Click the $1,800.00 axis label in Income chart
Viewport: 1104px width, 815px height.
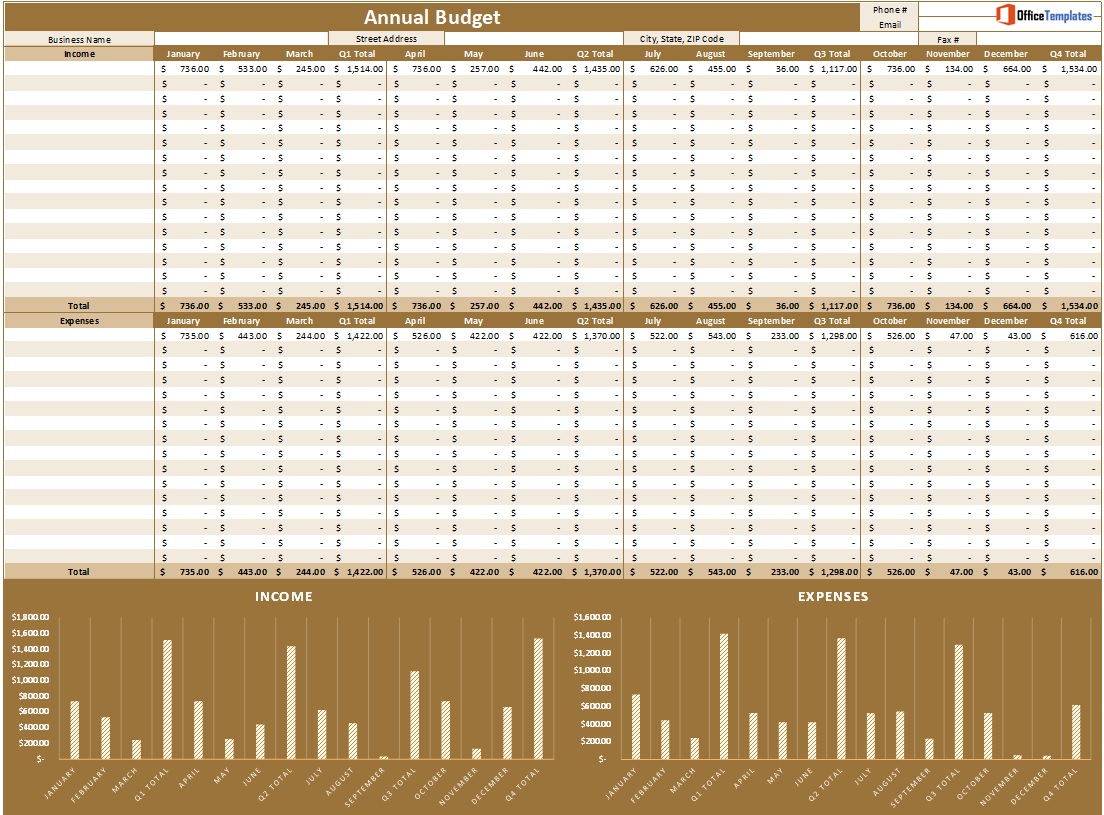[x=30, y=617]
